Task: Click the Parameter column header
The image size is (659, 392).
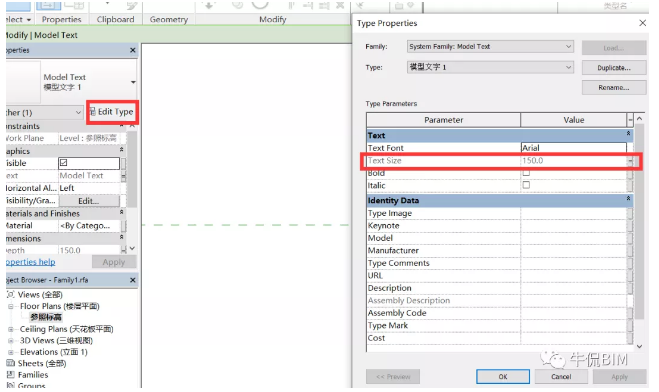Action: [x=443, y=120]
